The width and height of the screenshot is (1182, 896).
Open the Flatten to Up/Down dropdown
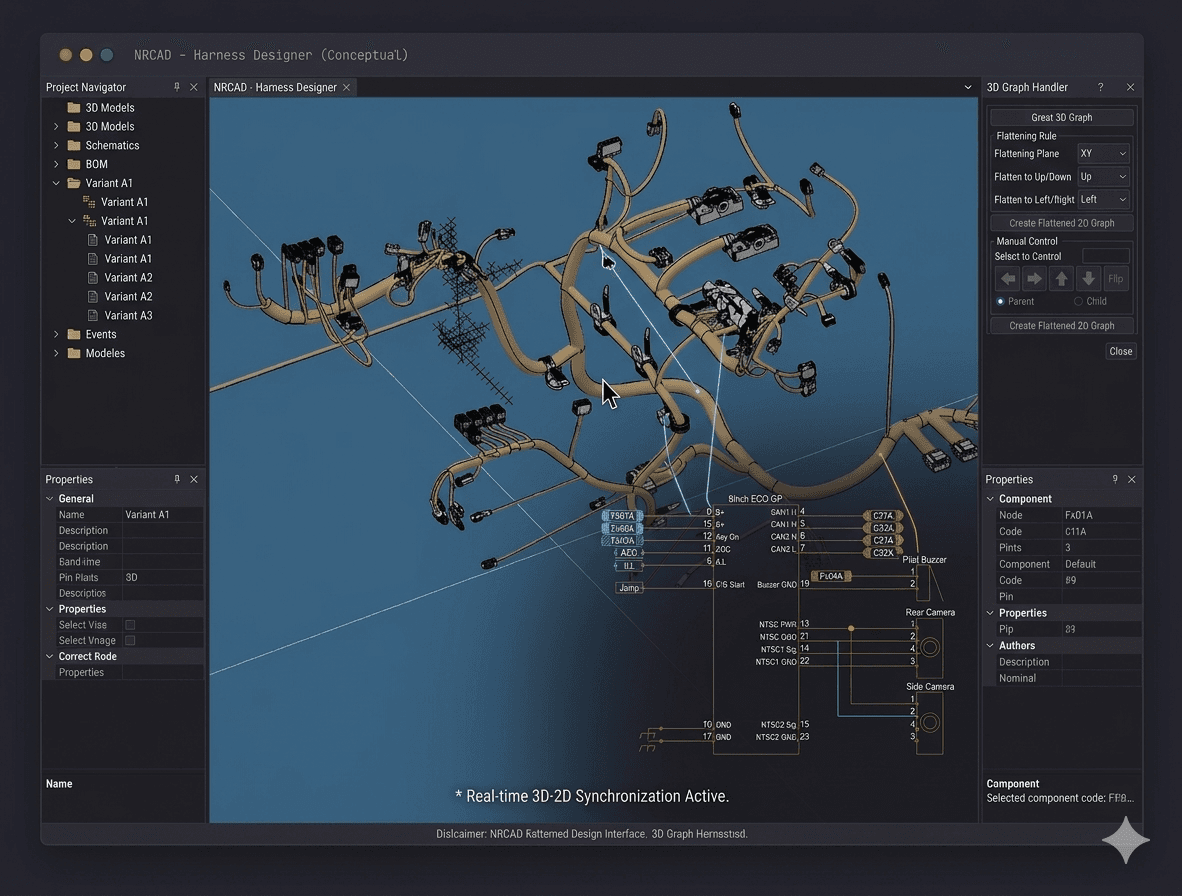(x=1103, y=177)
